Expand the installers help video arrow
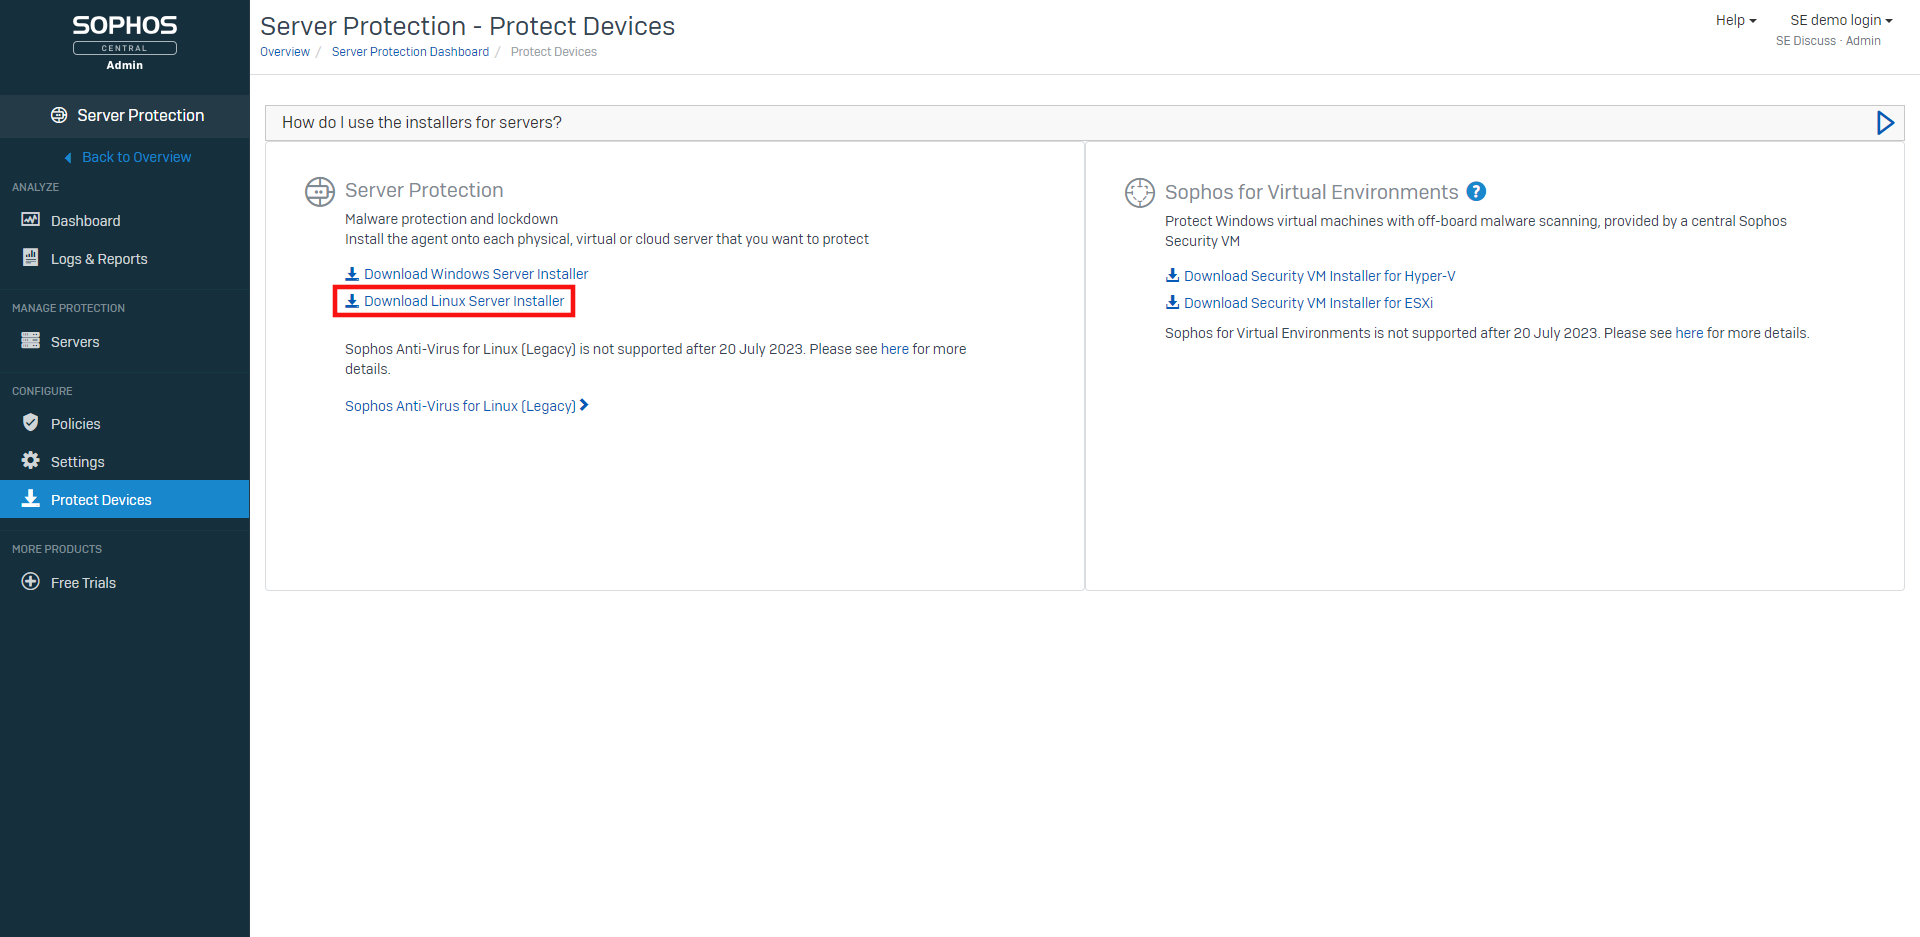This screenshot has width=1920, height=937. click(1885, 123)
